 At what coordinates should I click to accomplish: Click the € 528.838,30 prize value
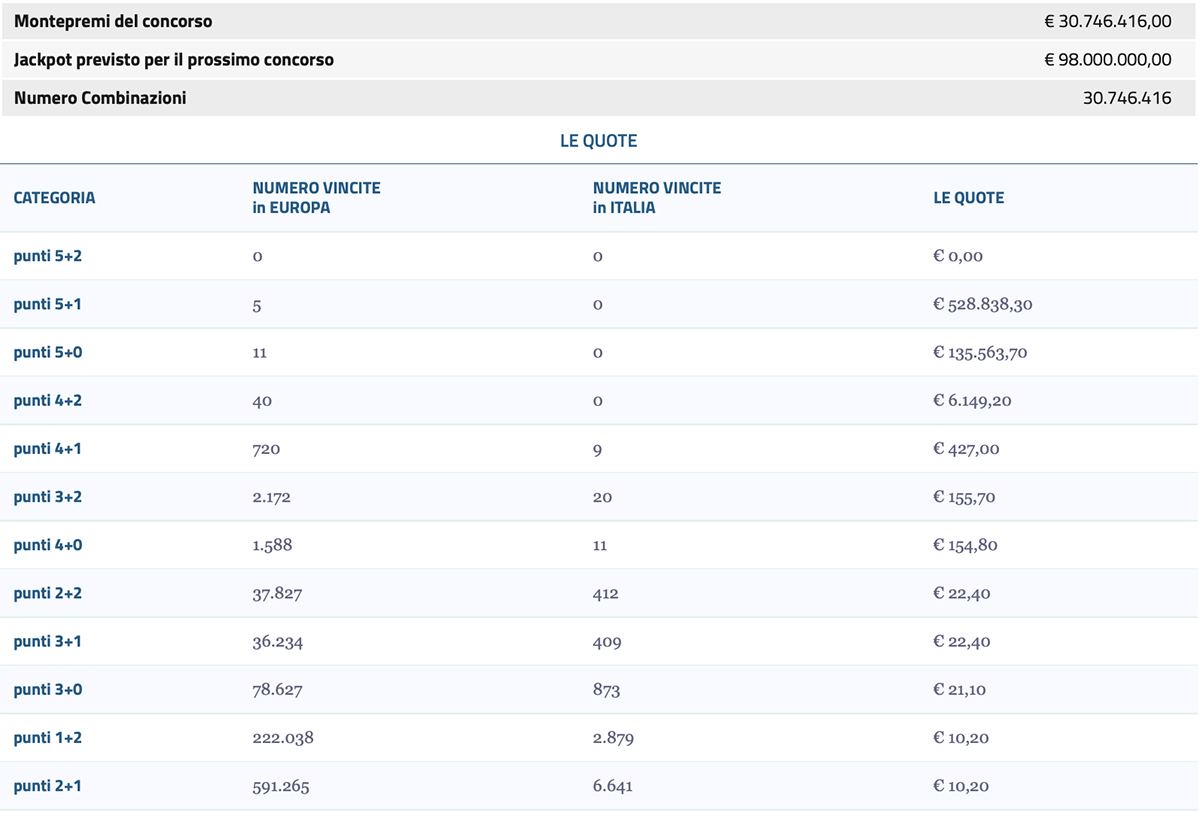coord(982,305)
